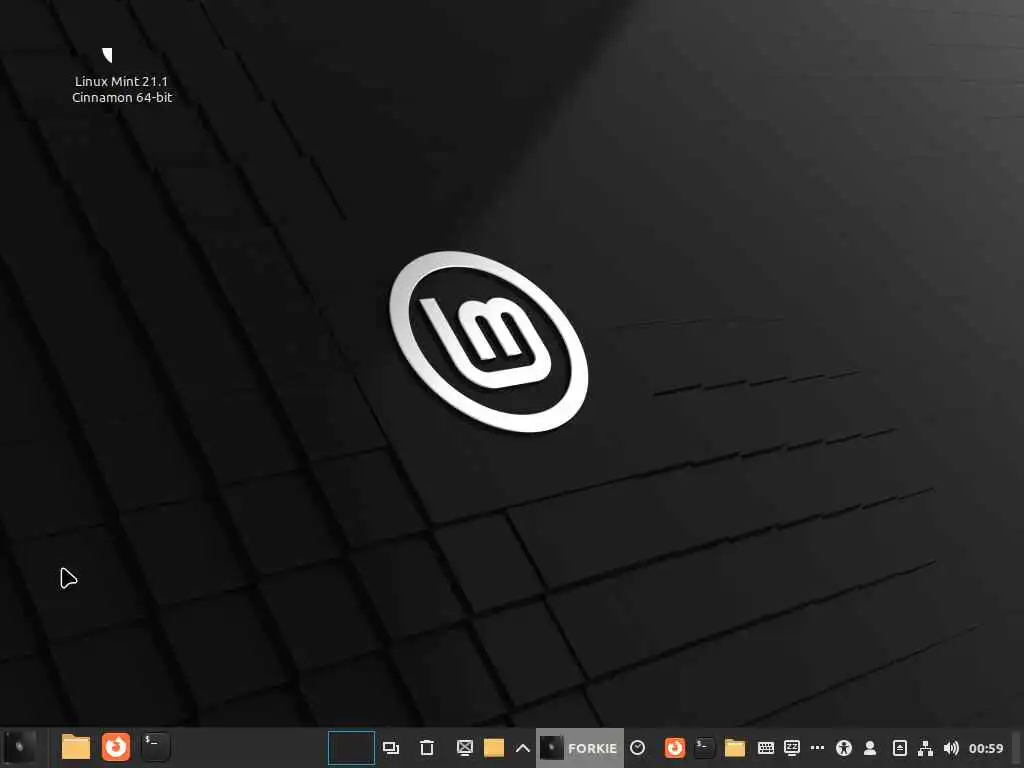The image size is (1024, 768).
Task: Open the accessibility applet
Action: (844, 748)
